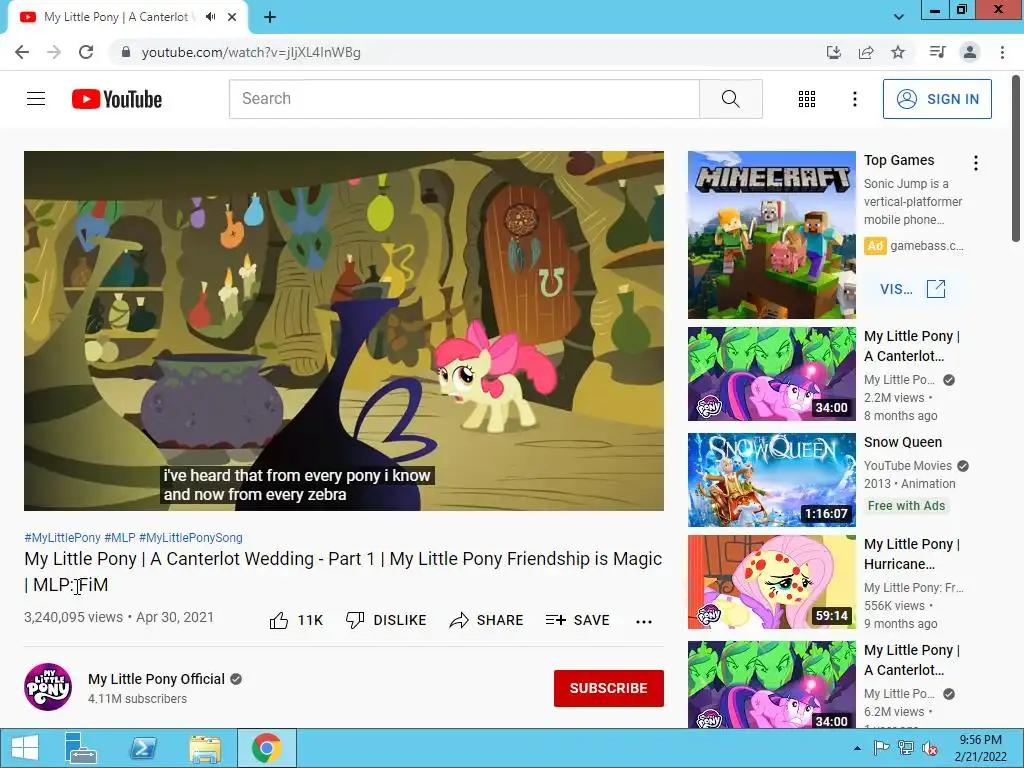Bookmark this tab with star icon
1024x768 pixels.
point(898,52)
